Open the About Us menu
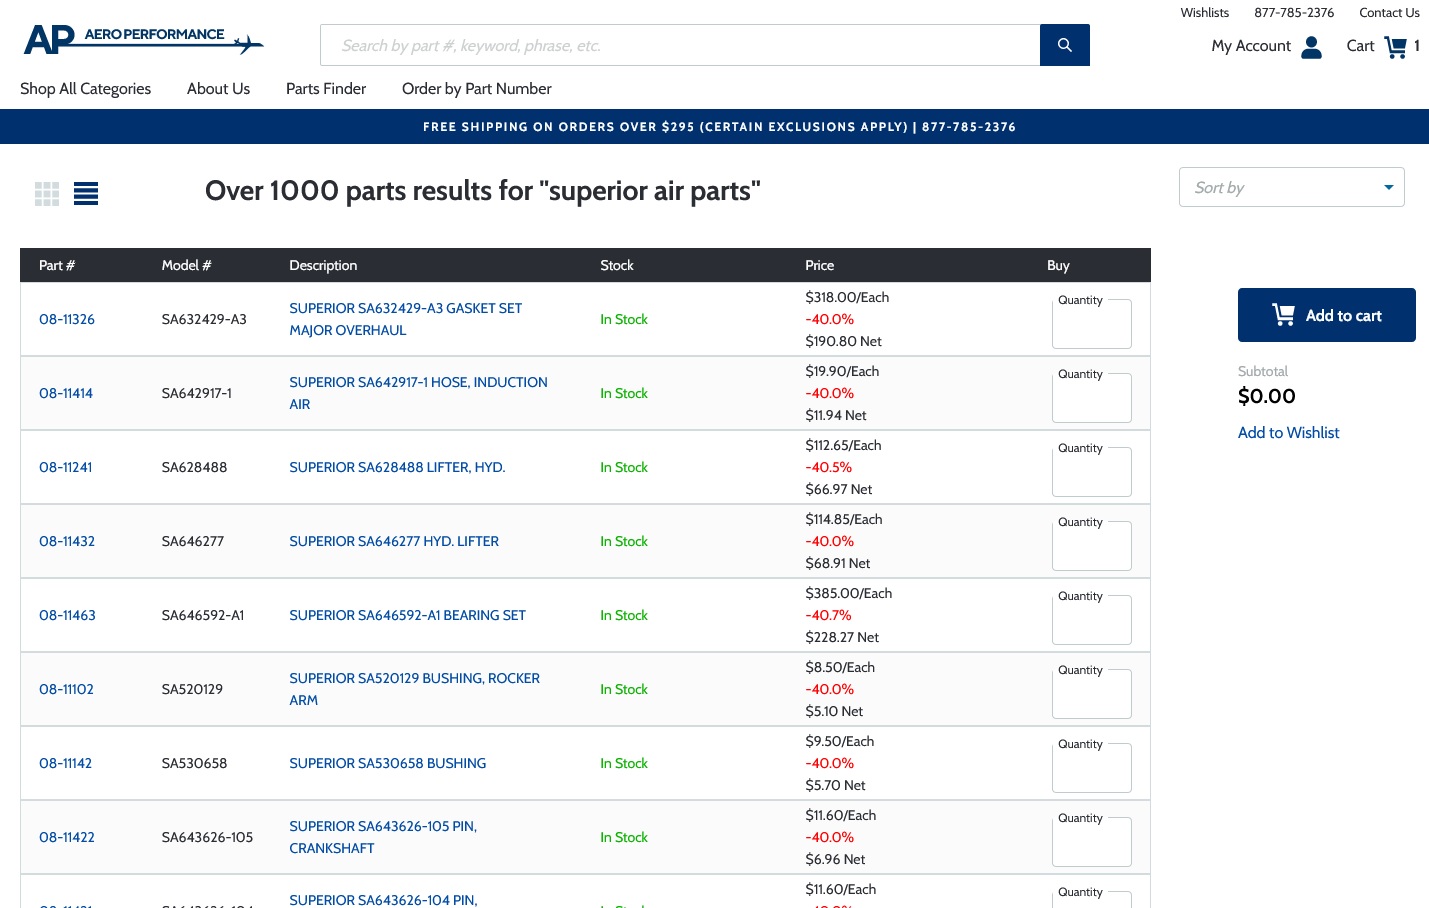 click(218, 89)
